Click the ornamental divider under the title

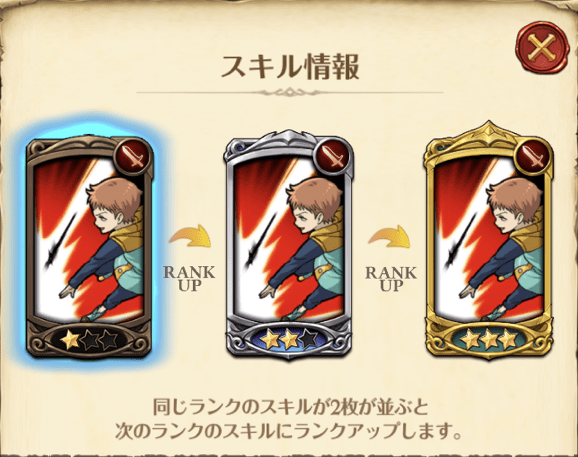(290, 91)
